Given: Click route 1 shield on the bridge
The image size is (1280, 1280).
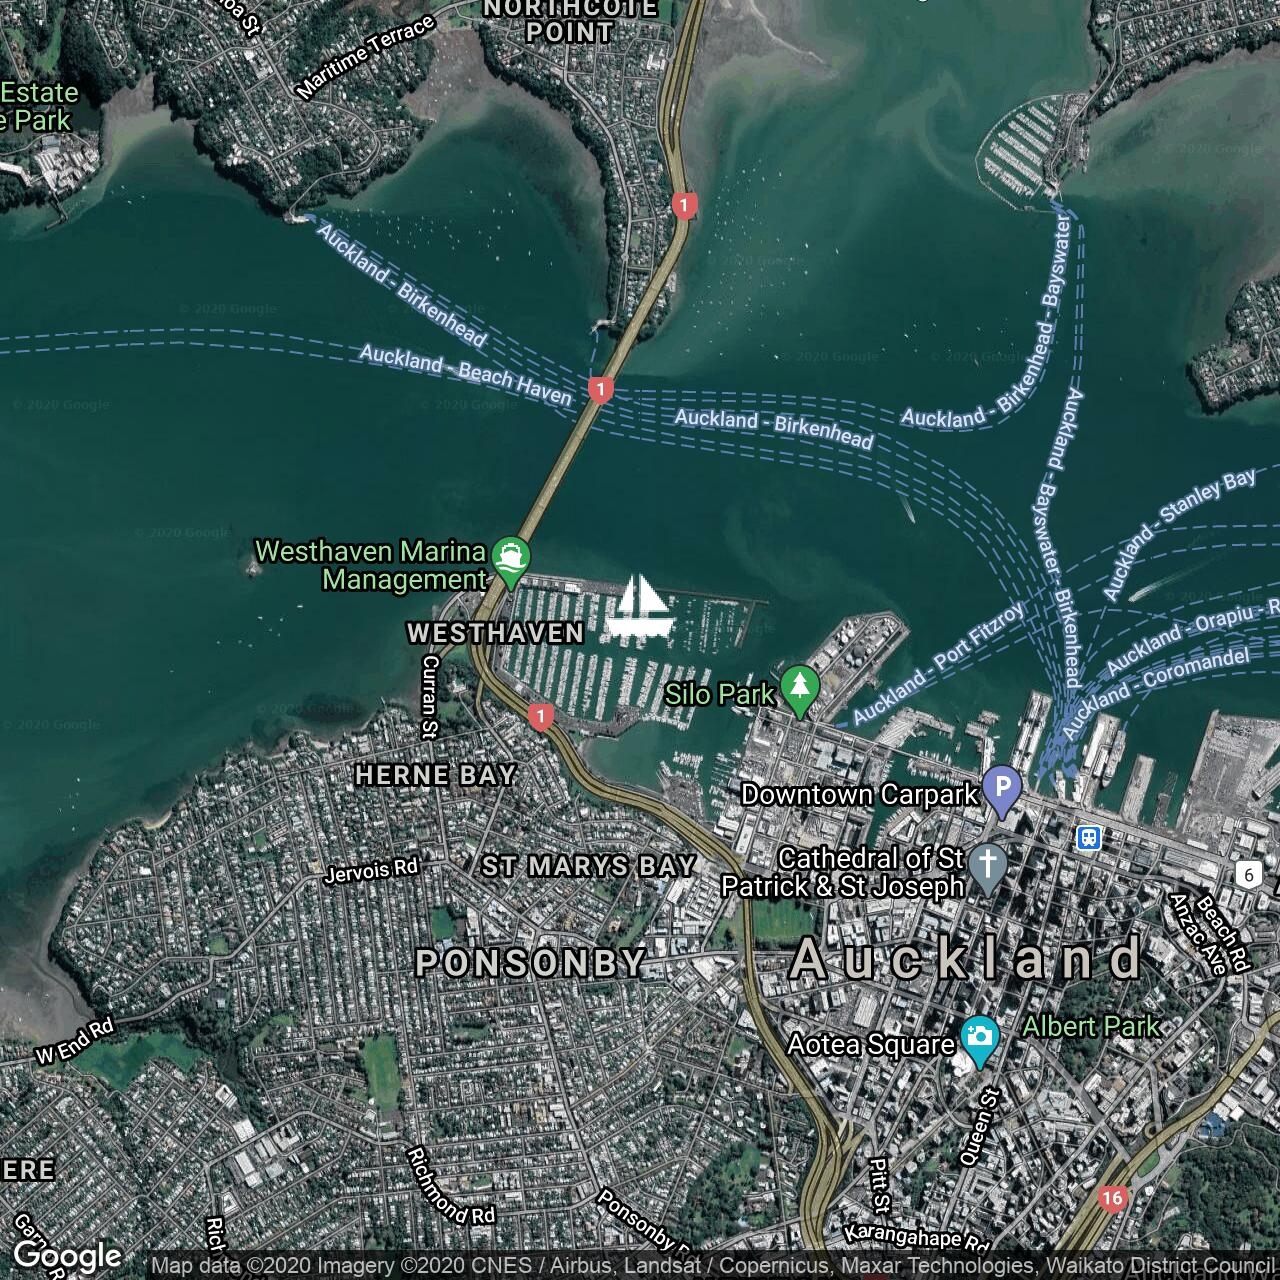Looking at the screenshot, I should click(x=600, y=389).
